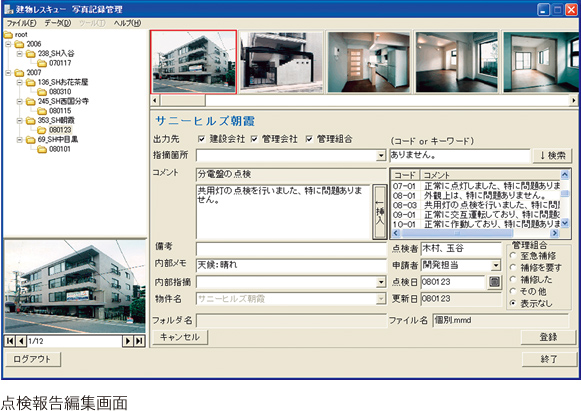Click the ログアウト button
This screenshot has height=411, width=581.
tap(32, 359)
